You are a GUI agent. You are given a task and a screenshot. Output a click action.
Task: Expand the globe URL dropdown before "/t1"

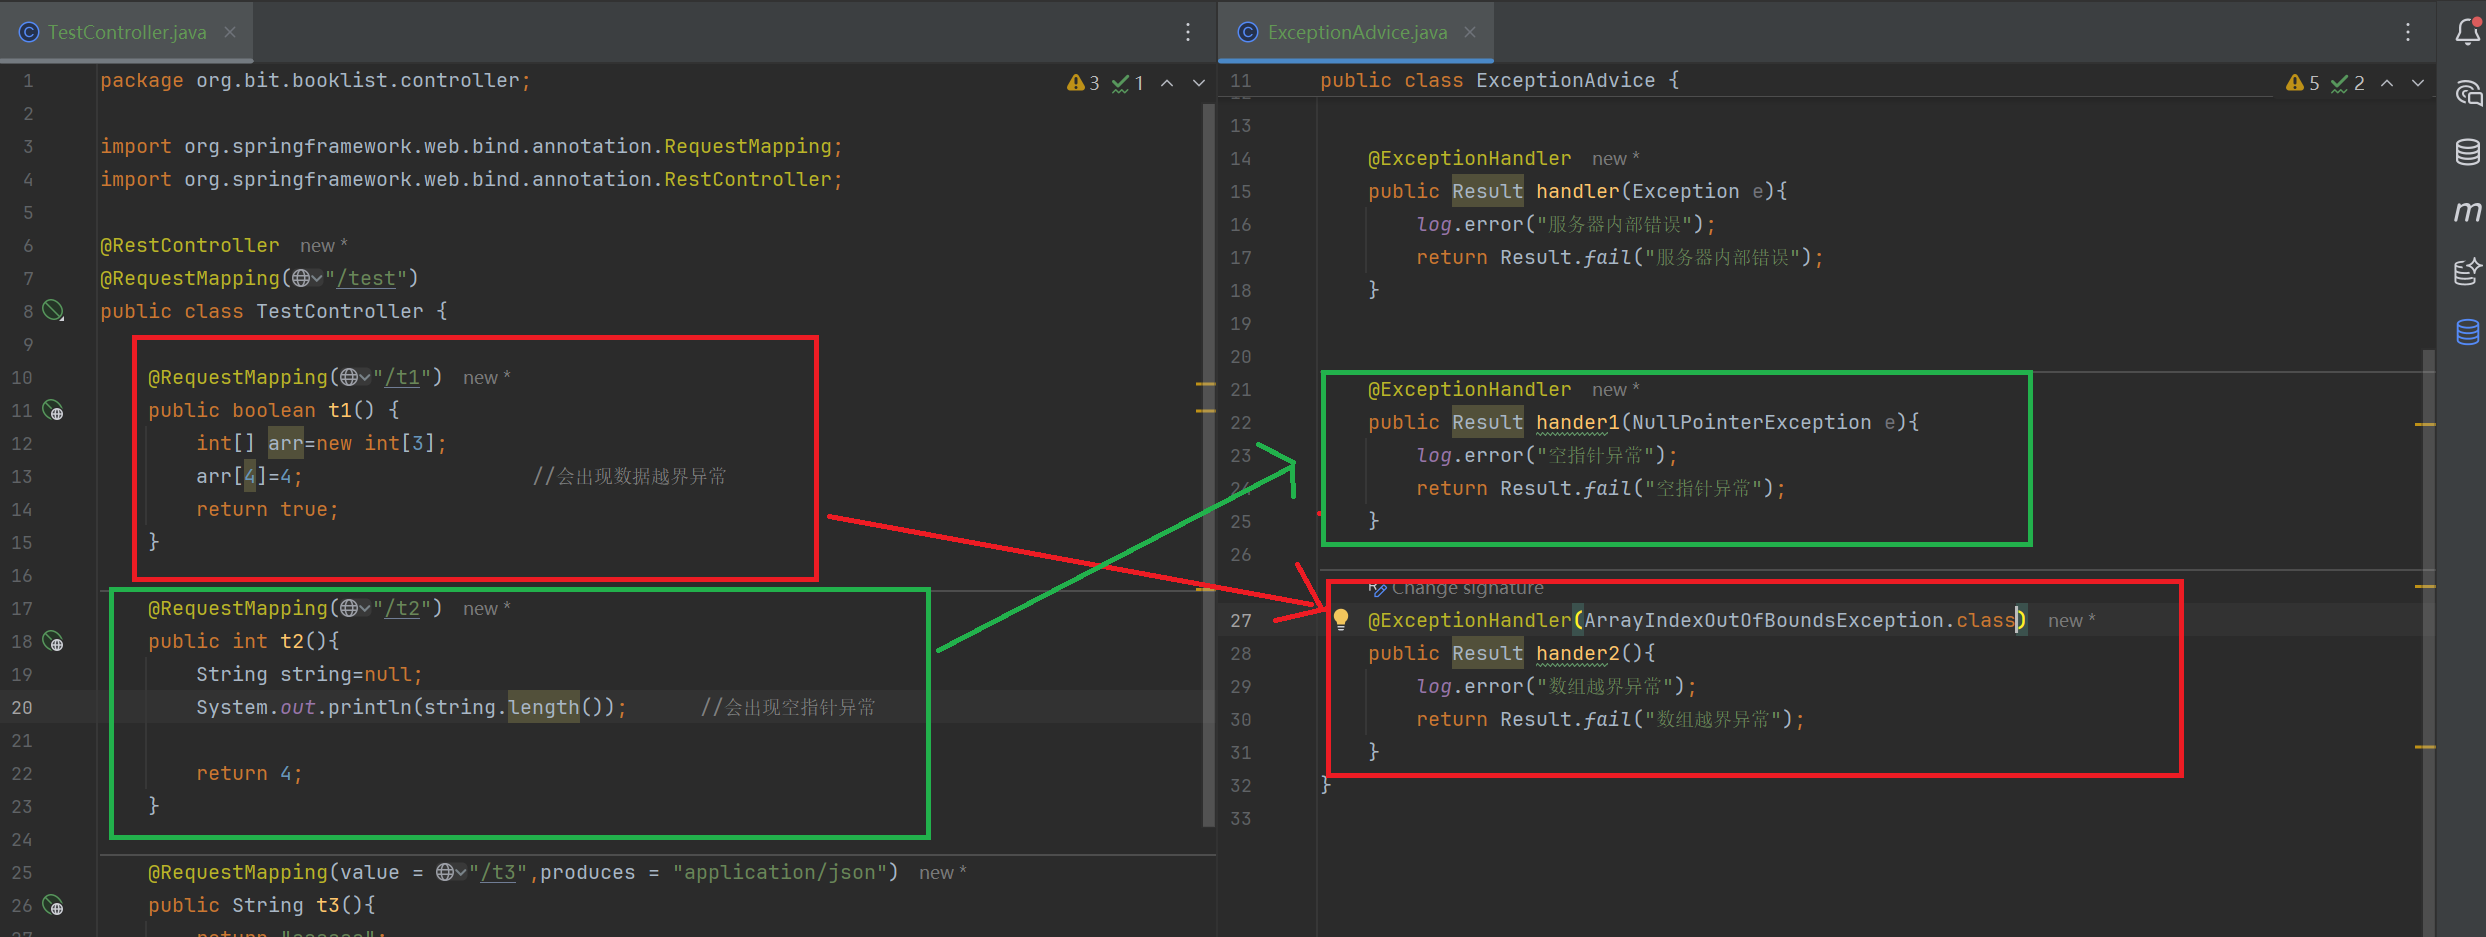coord(355,377)
